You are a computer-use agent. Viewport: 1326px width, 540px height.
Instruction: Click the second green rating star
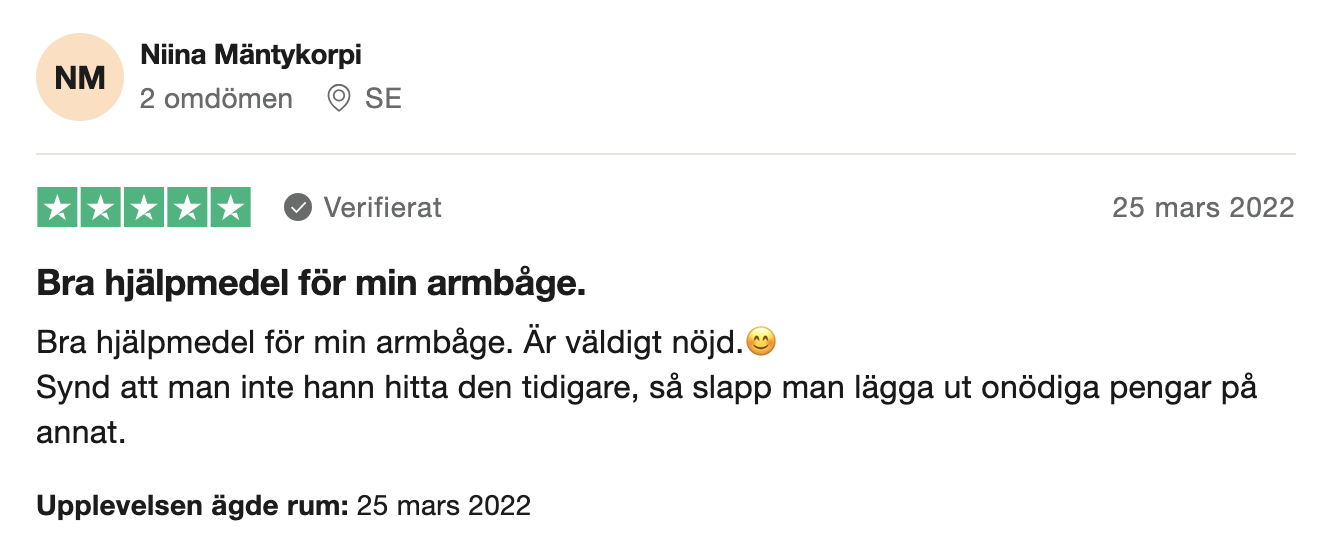[x=101, y=208]
